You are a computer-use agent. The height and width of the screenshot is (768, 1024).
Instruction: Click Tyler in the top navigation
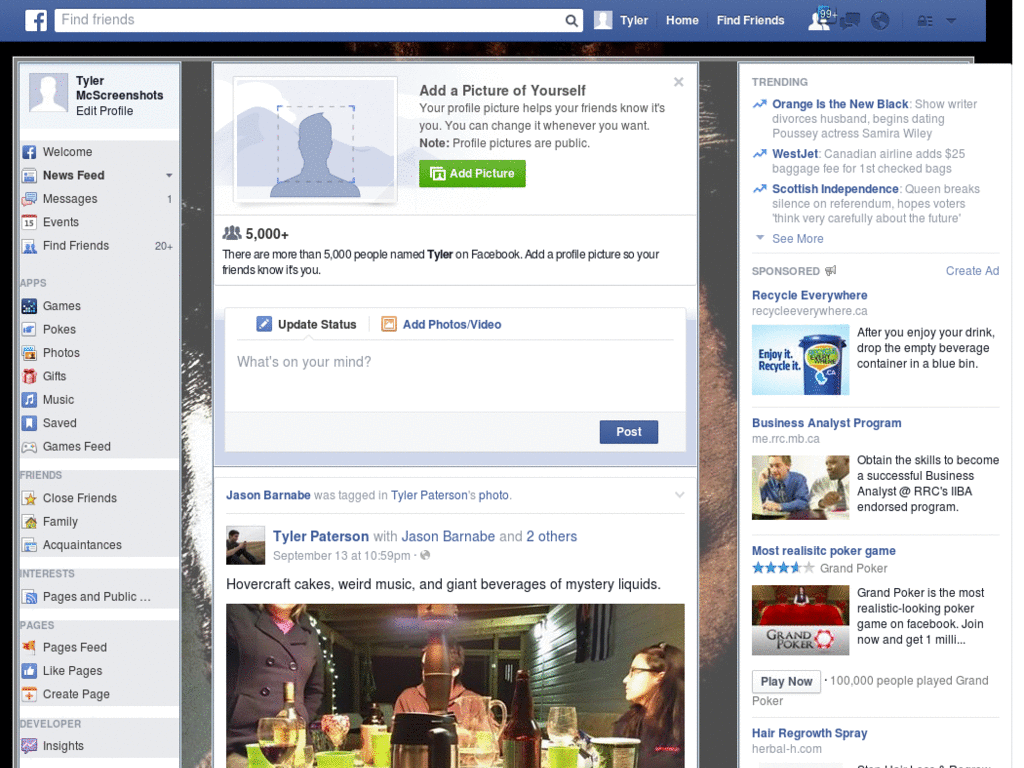[x=633, y=20]
